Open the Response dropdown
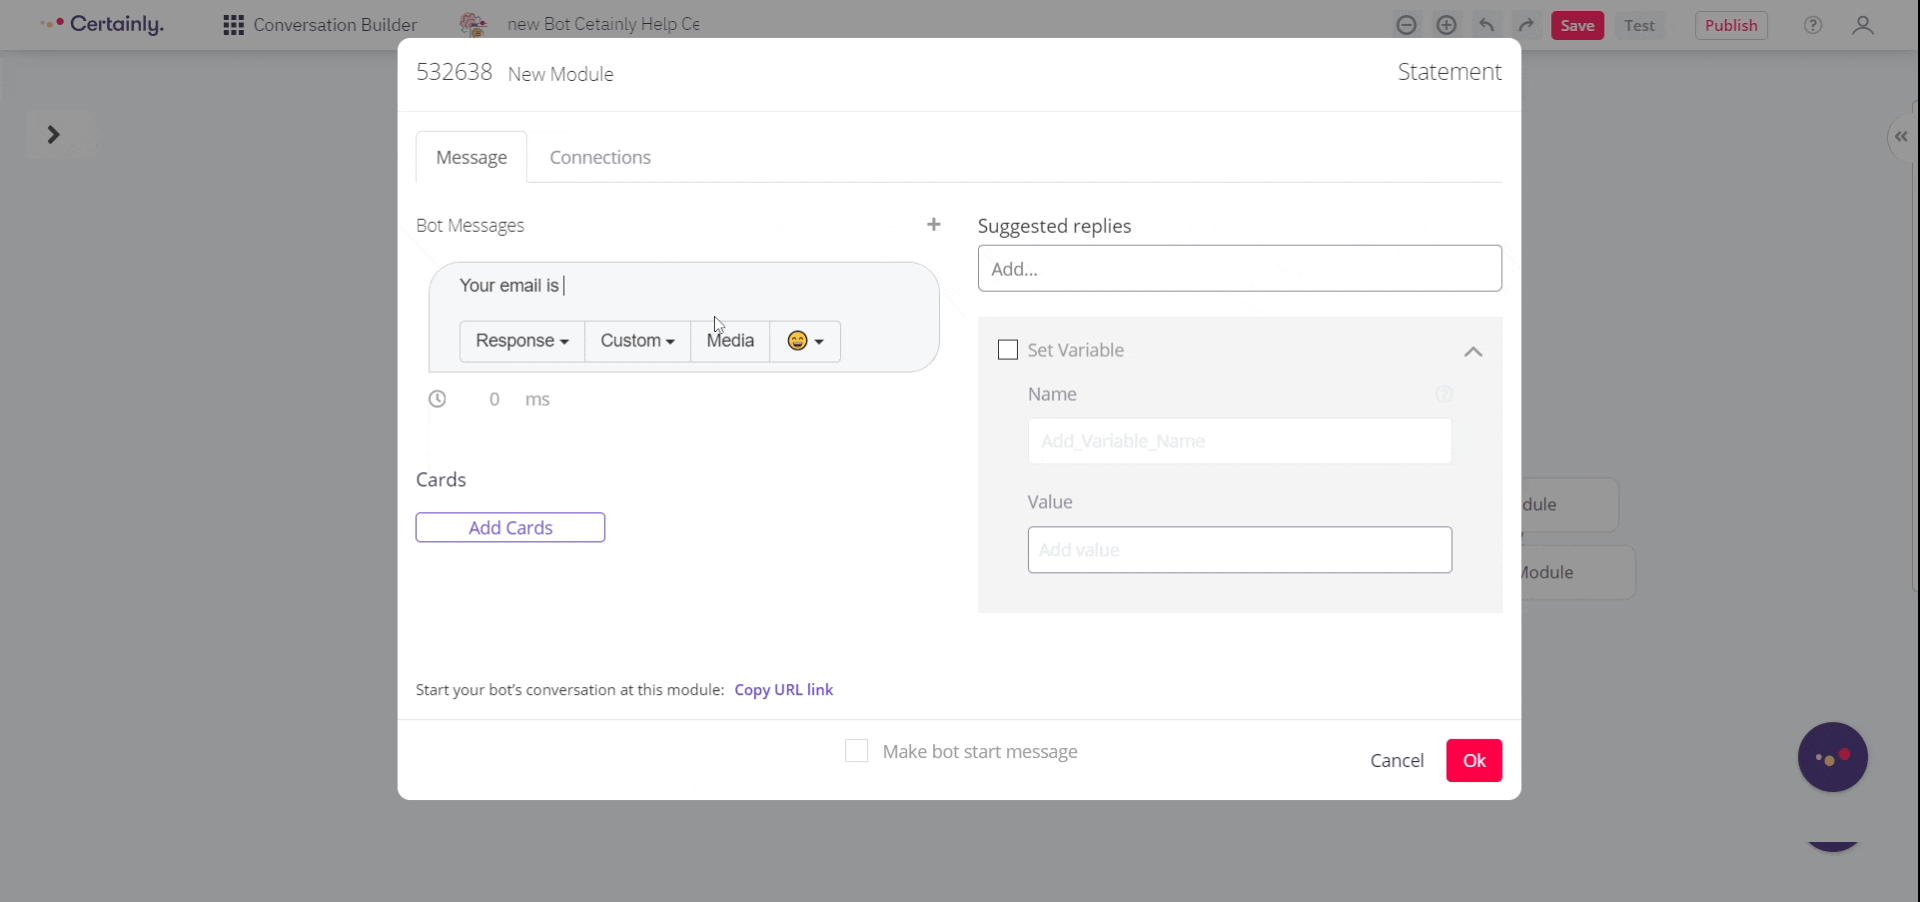Screen dimensions: 1920x902 coord(522,341)
